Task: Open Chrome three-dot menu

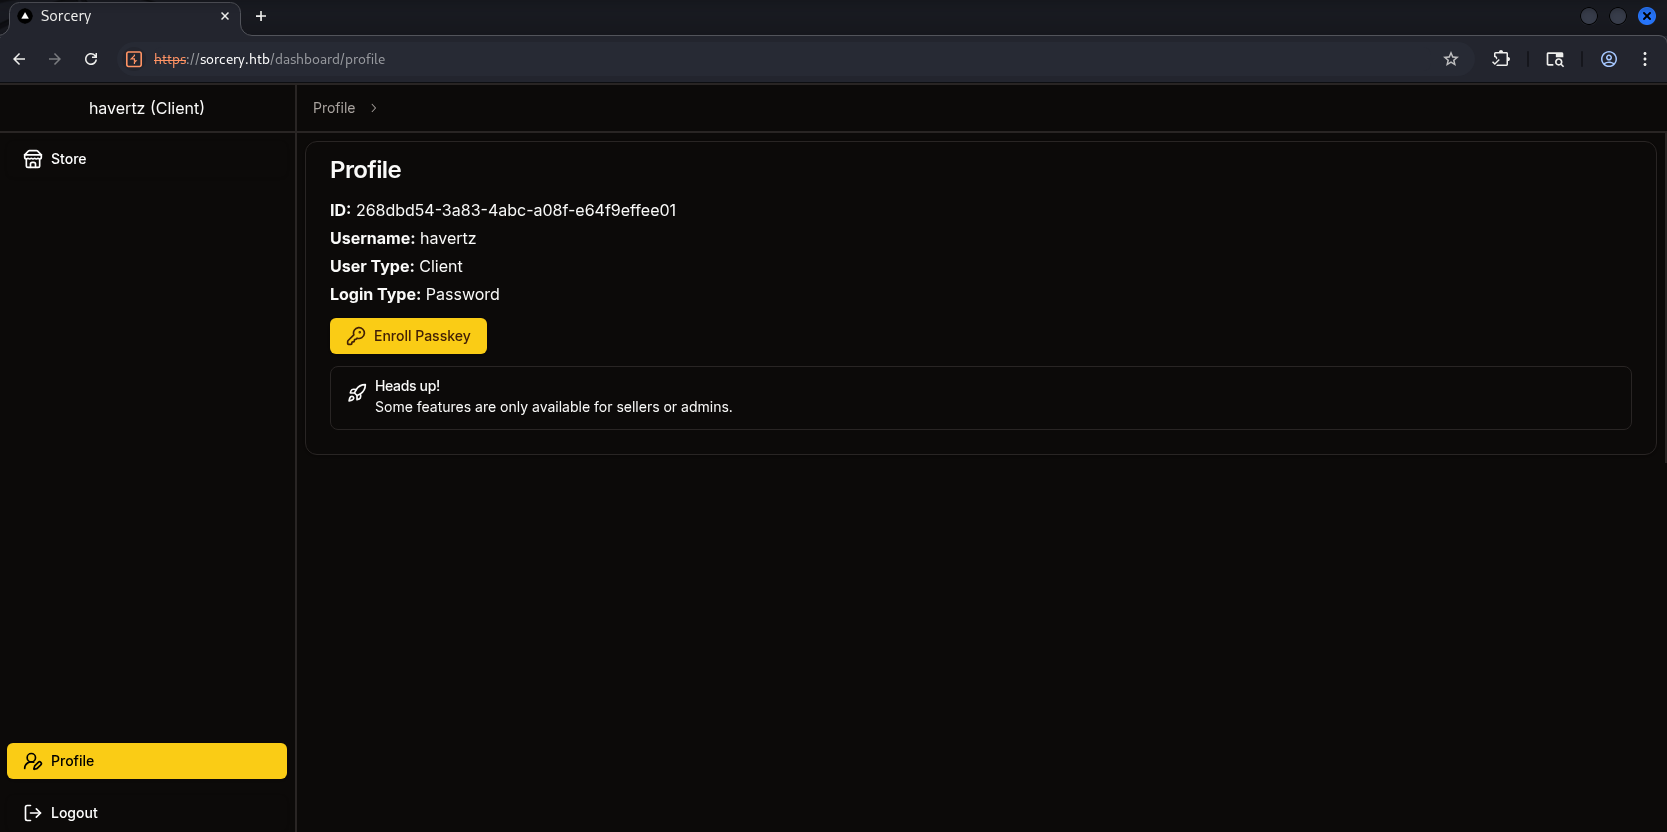Action: tap(1645, 59)
